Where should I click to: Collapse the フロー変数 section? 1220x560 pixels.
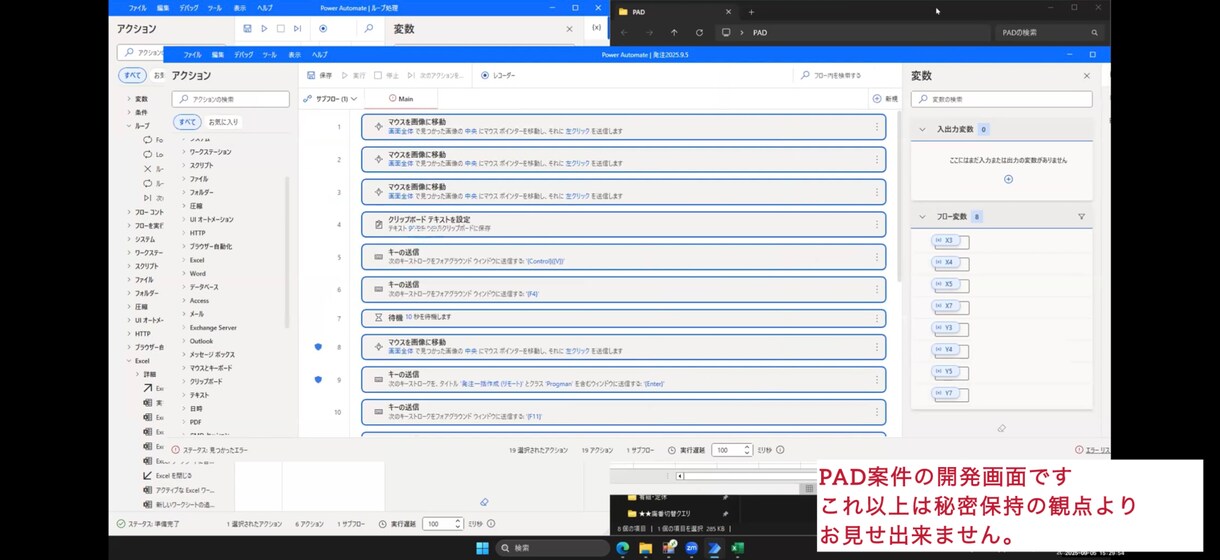924,216
